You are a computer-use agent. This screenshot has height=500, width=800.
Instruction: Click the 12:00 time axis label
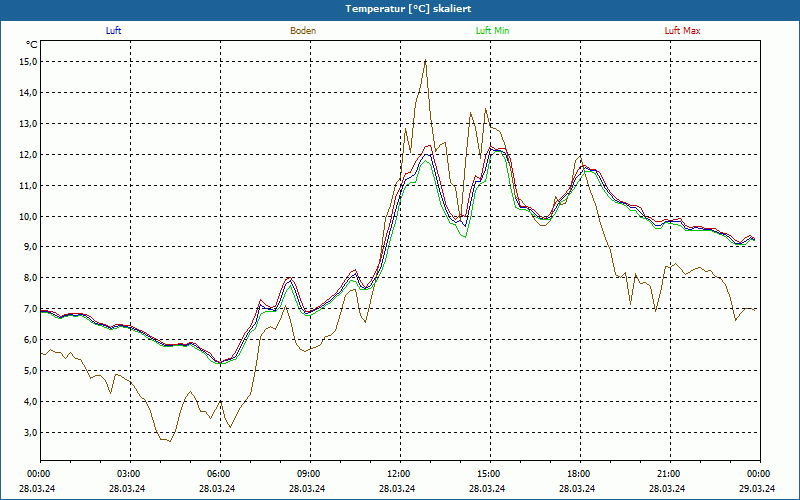(398, 474)
